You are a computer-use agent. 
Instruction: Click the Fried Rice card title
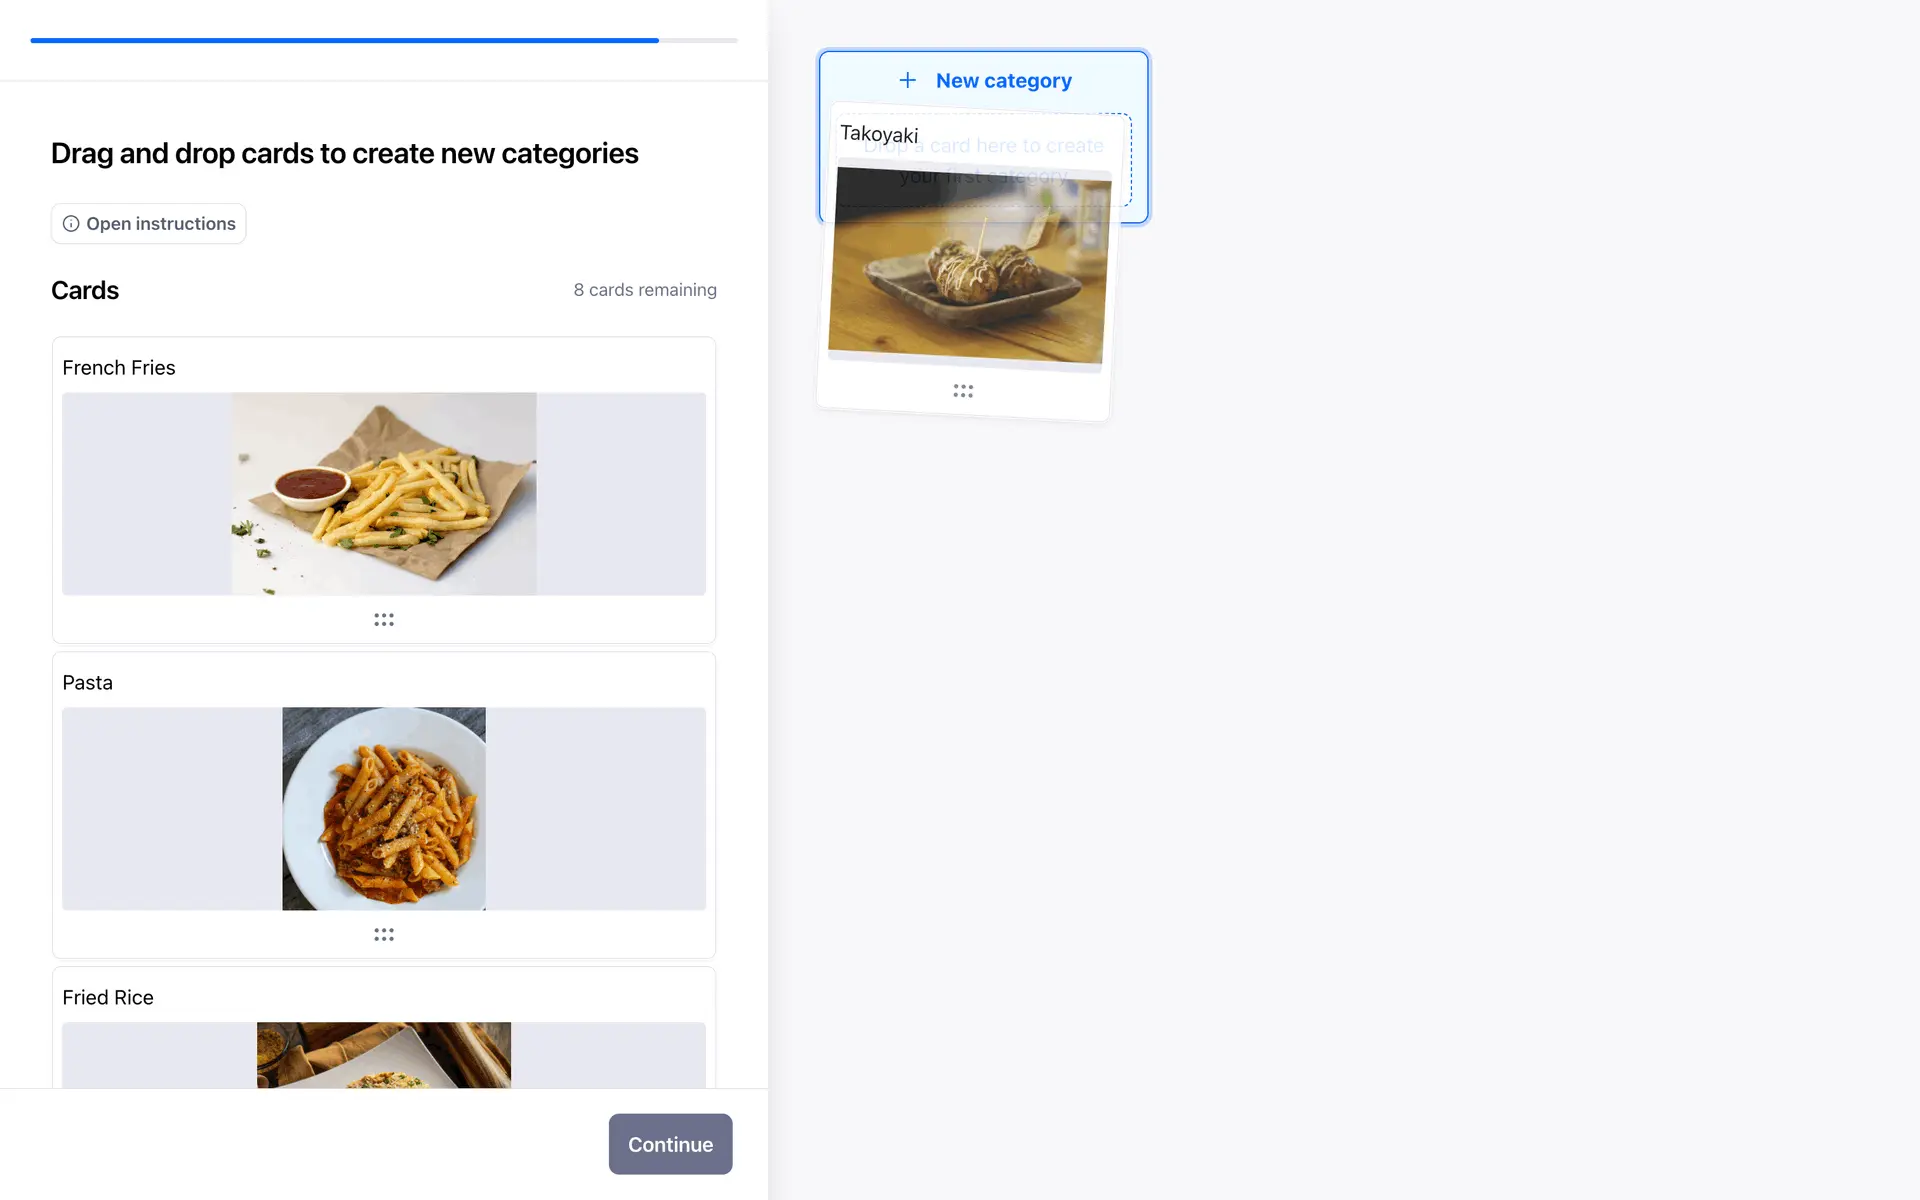[x=108, y=998]
